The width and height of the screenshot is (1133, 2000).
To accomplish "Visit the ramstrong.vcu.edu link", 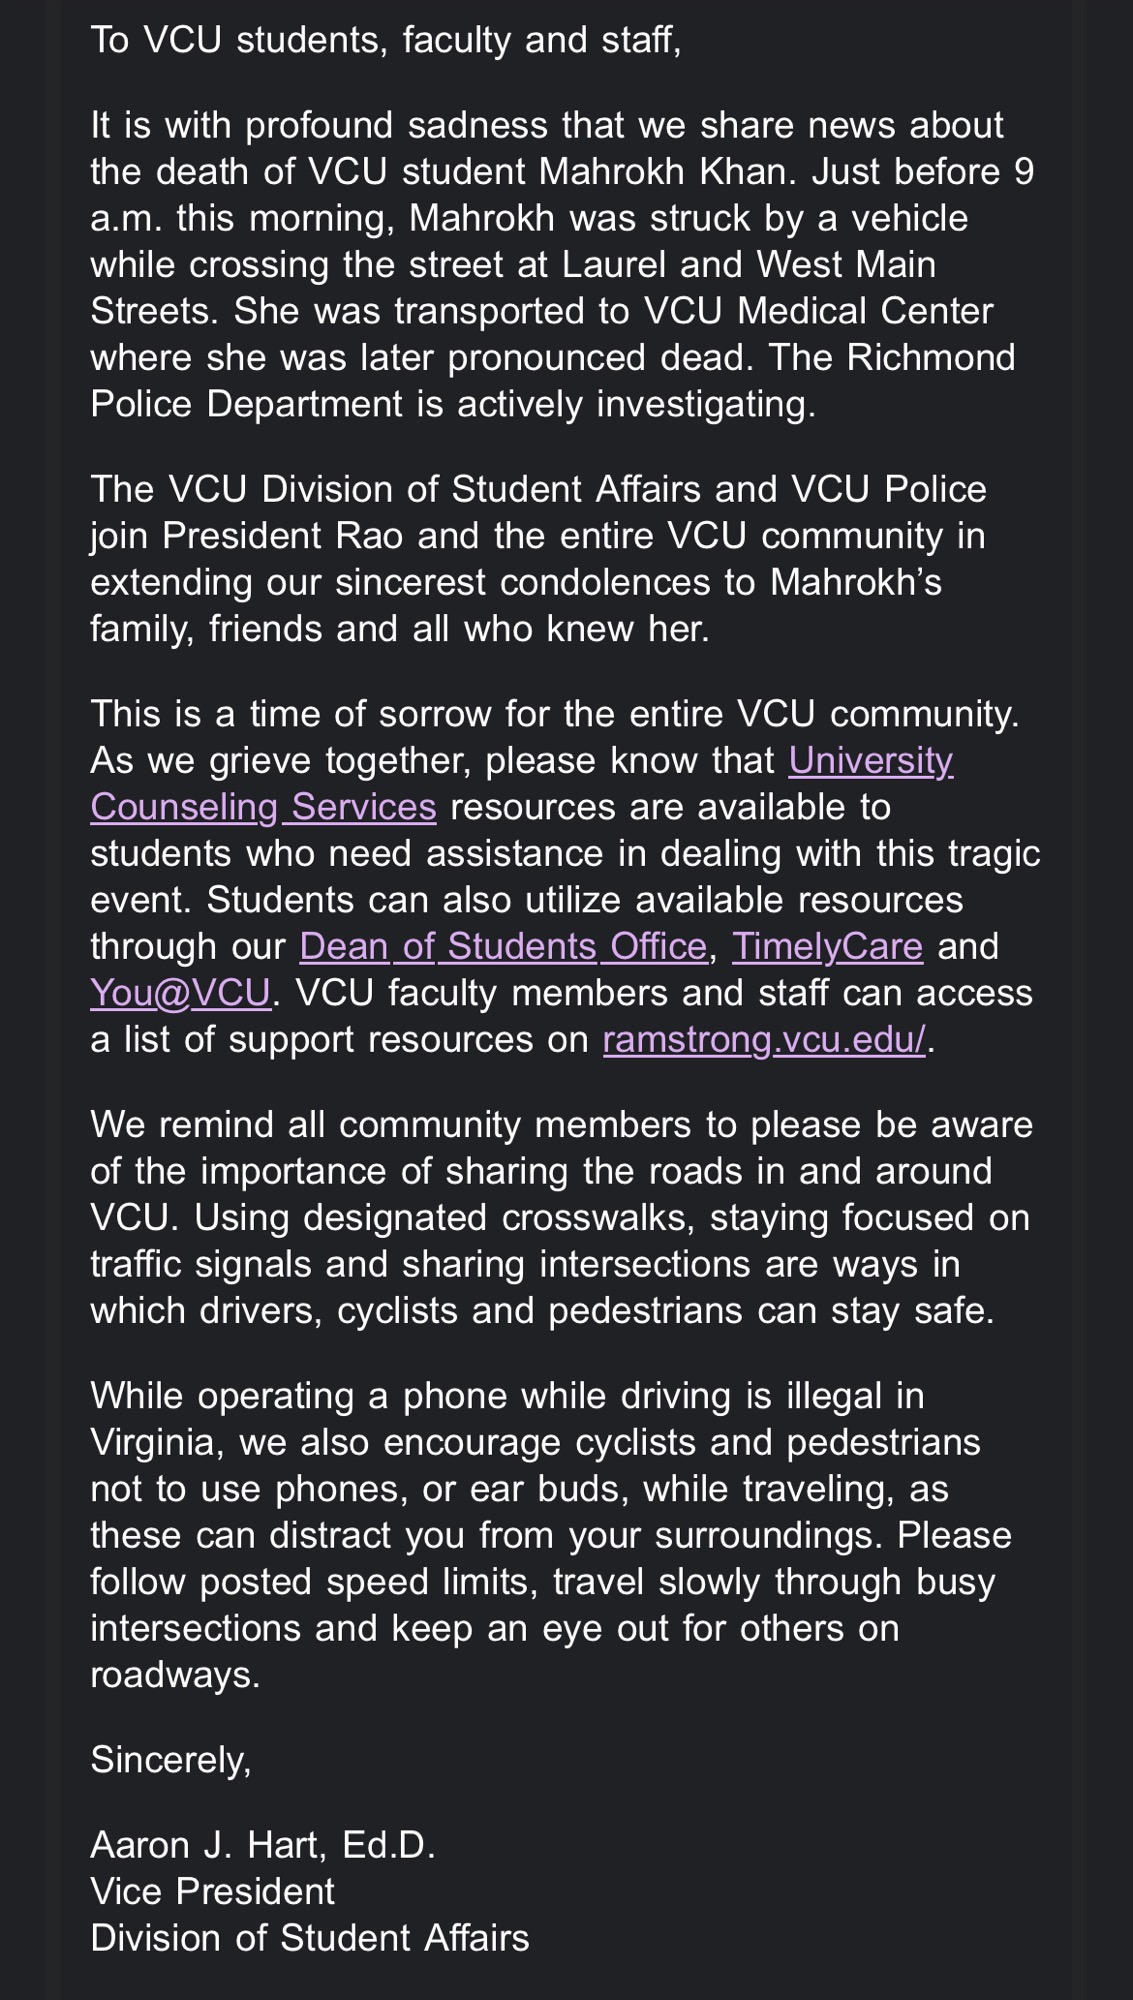I will (765, 1040).
